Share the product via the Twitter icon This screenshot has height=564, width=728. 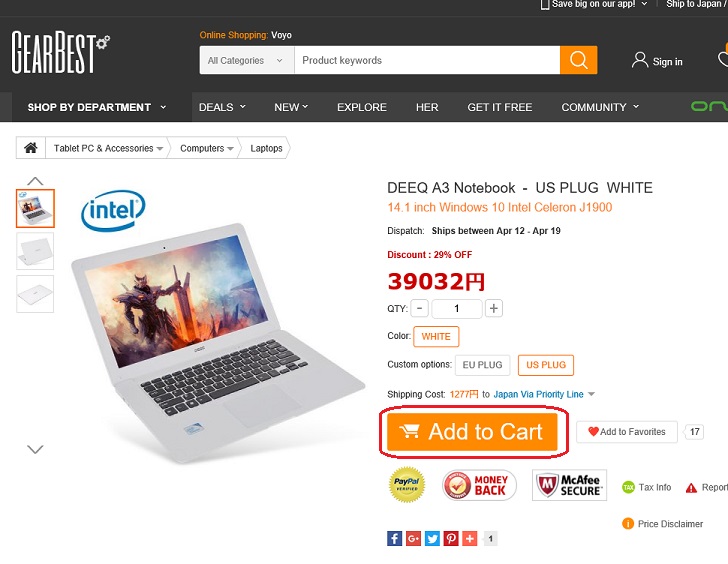[x=432, y=538]
